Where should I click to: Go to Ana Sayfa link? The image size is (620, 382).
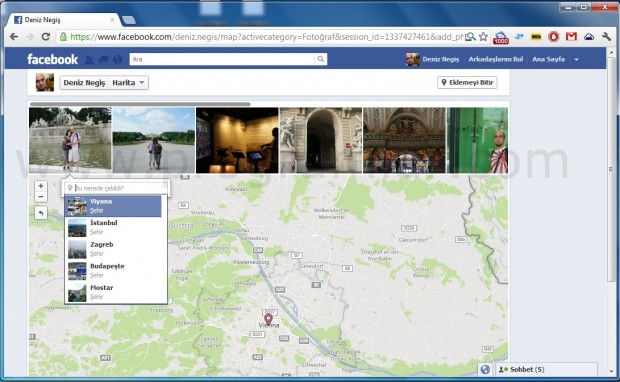tap(548, 59)
